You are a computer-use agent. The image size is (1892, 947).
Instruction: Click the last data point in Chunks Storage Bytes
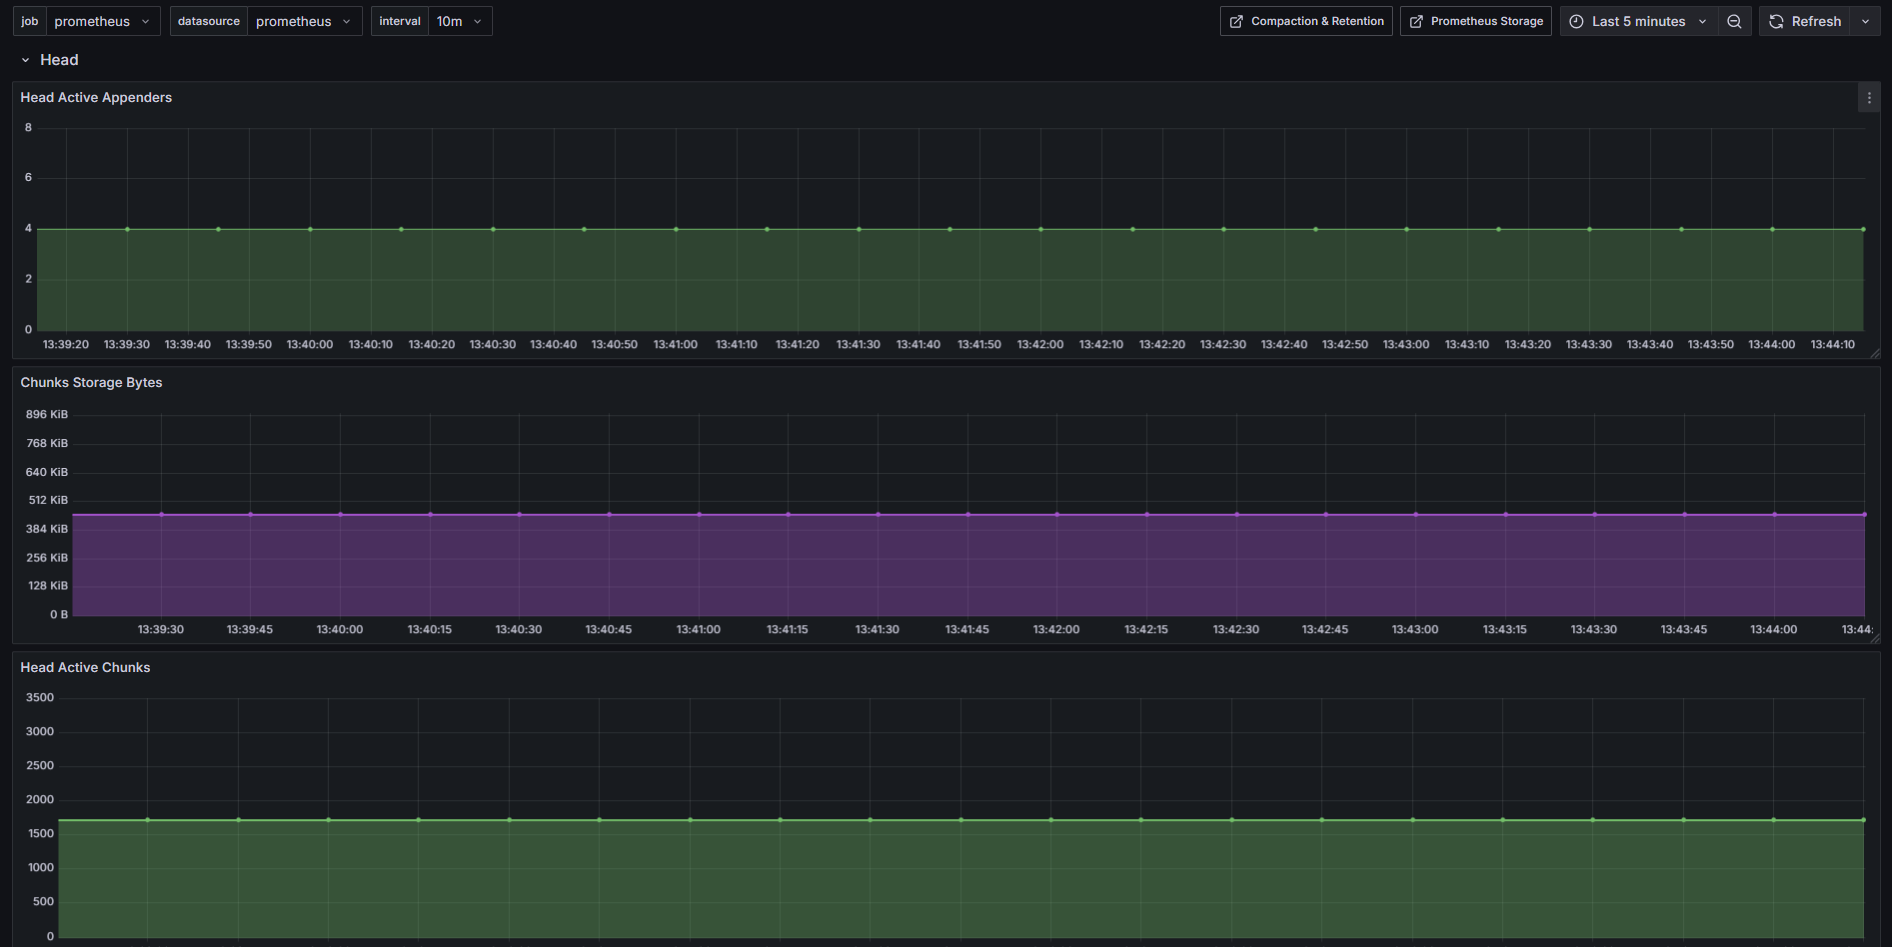(1864, 515)
